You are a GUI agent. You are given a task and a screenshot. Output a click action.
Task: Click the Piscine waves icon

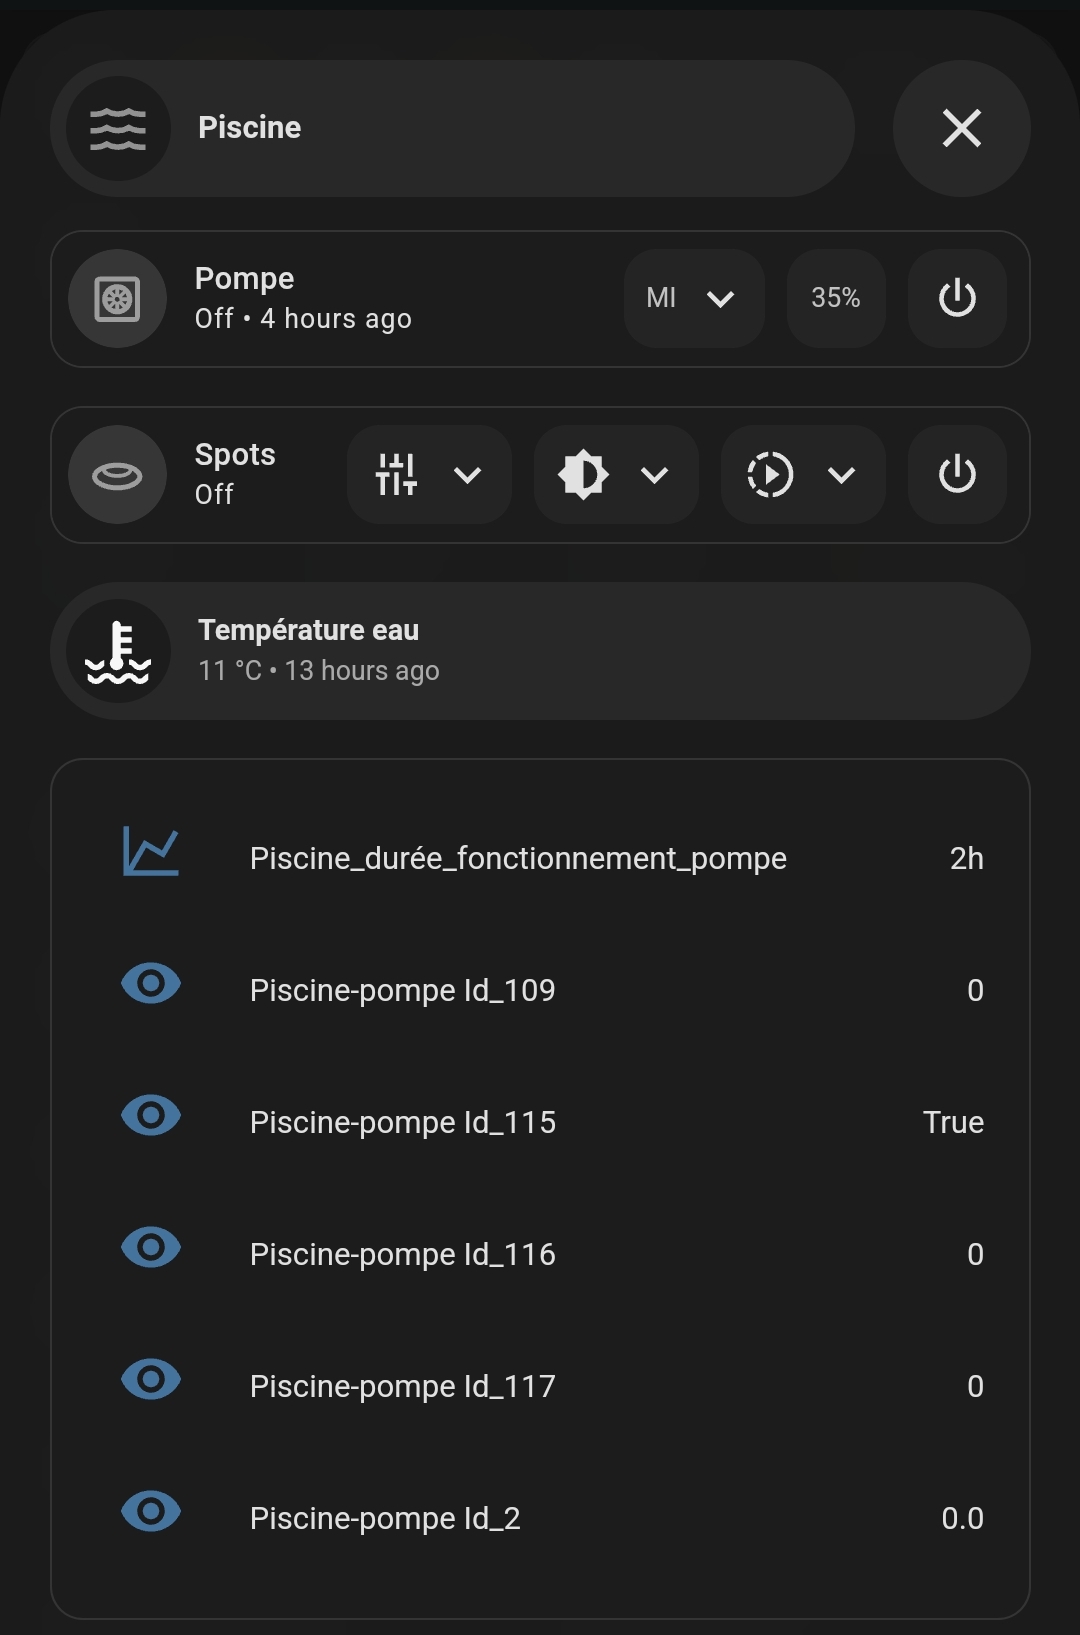tap(118, 128)
